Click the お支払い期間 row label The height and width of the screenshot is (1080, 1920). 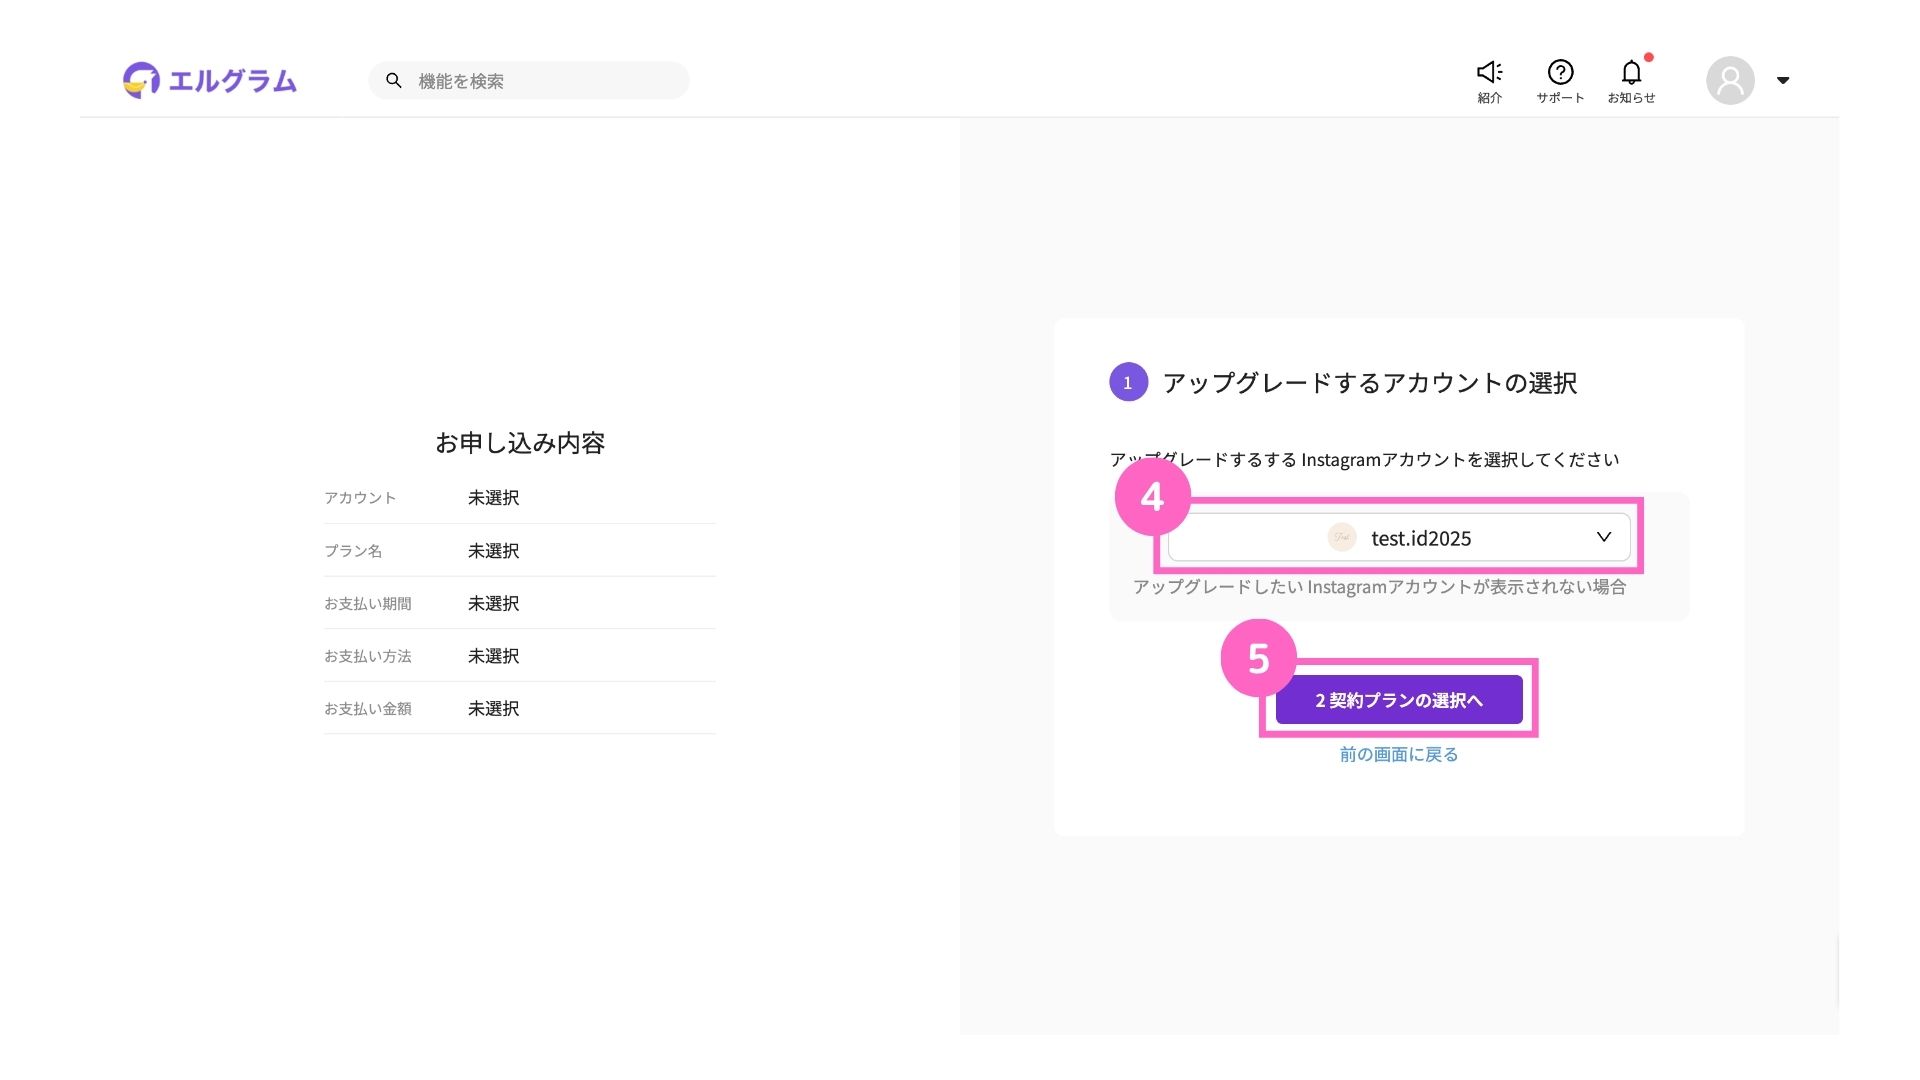[x=368, y=604]
